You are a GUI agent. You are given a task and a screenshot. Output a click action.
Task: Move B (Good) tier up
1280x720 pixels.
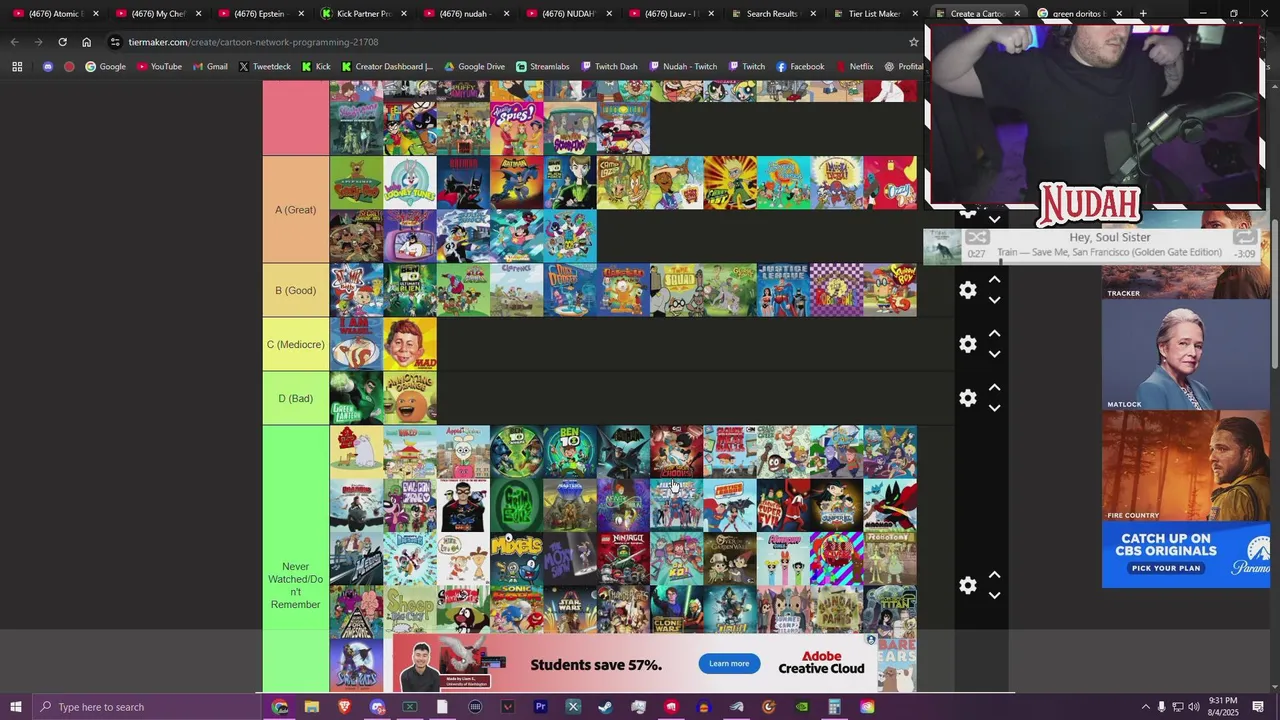994,280
